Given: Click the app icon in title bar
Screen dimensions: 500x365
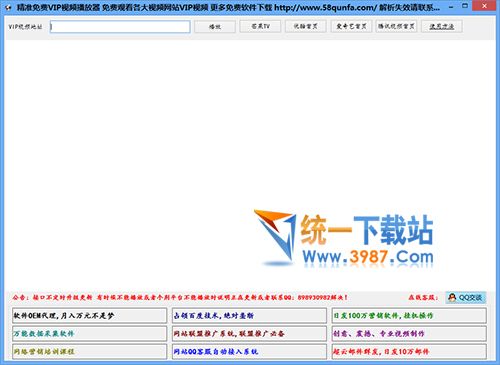Looking at the screenshot, I should tap(8, 7).
